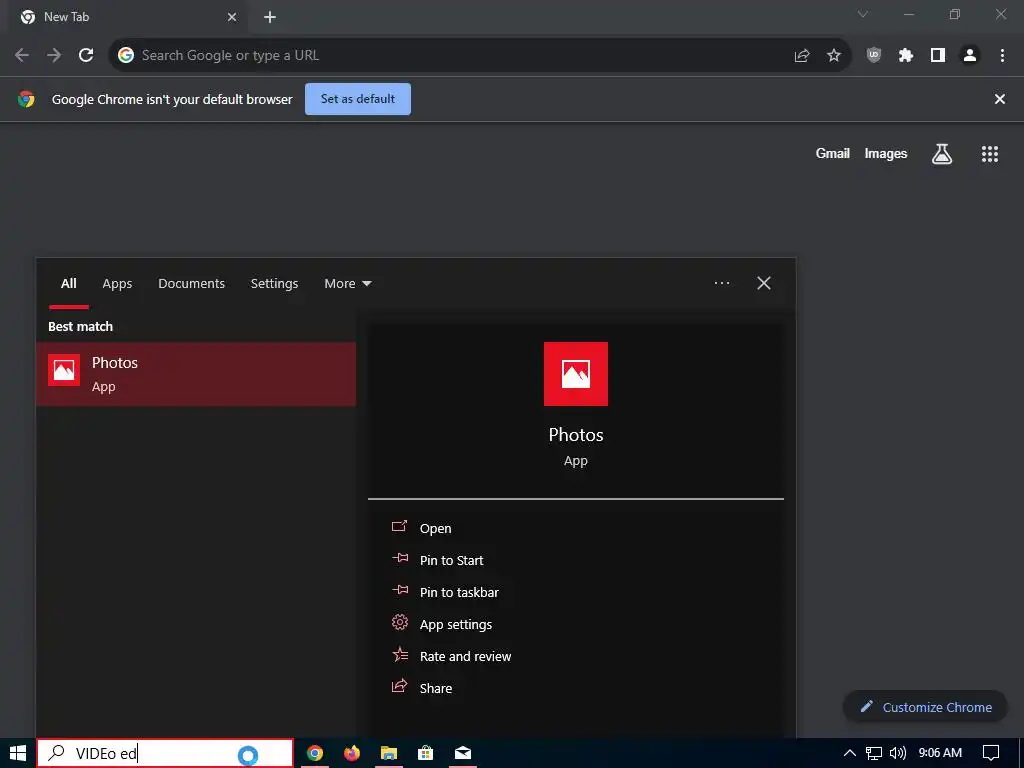Click Customize Chrome button
Screen dimensions: 1024x768
coord(925,707)
